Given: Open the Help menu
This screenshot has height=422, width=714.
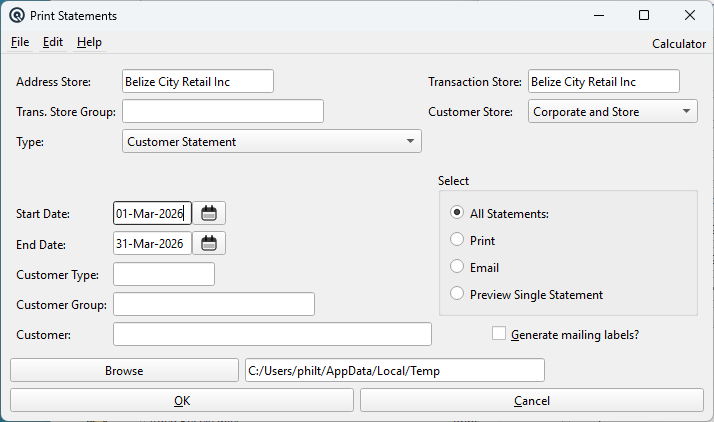Looking at the screenshot, I should 89,42.
